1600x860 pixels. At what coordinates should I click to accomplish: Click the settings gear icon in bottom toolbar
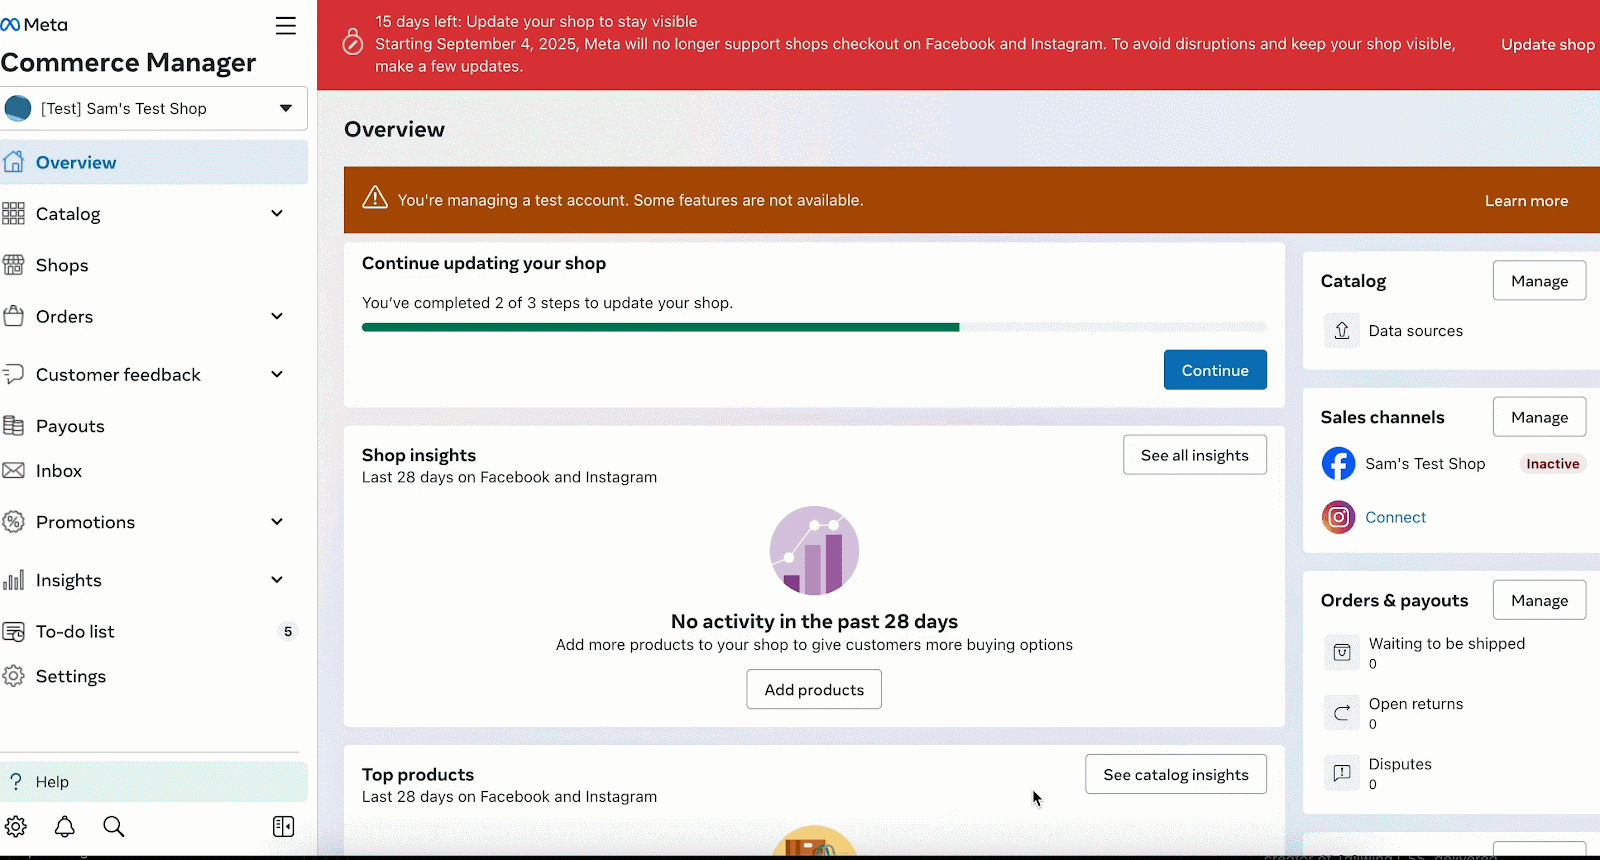[16, 826]
